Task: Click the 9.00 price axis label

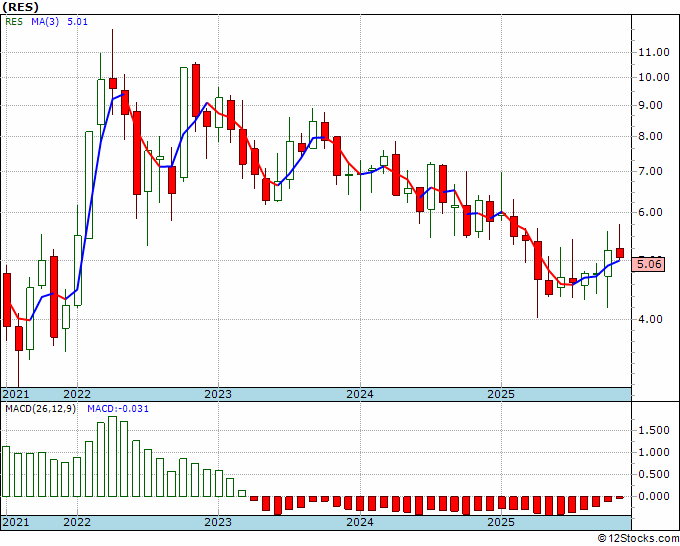Action: point(651,105)
